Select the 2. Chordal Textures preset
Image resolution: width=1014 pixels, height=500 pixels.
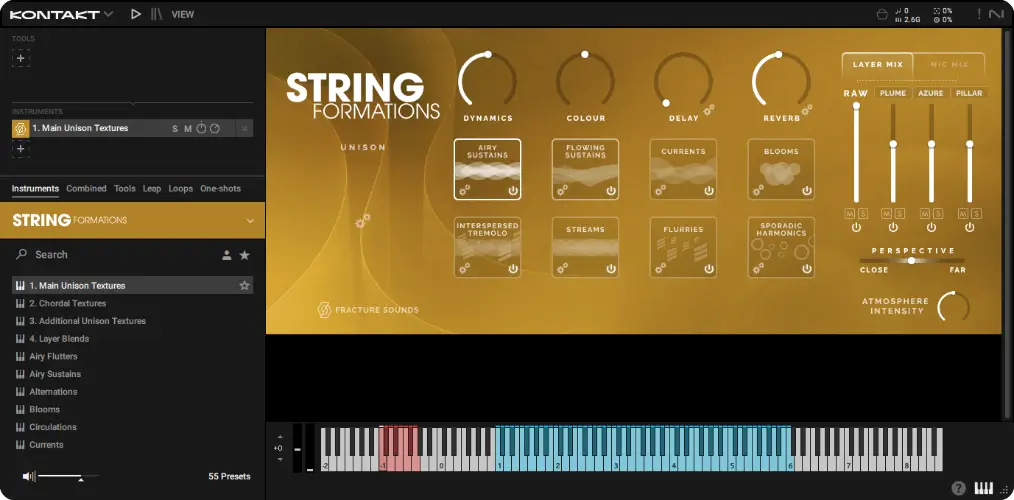pyautogui.click(x=132, y=303)
